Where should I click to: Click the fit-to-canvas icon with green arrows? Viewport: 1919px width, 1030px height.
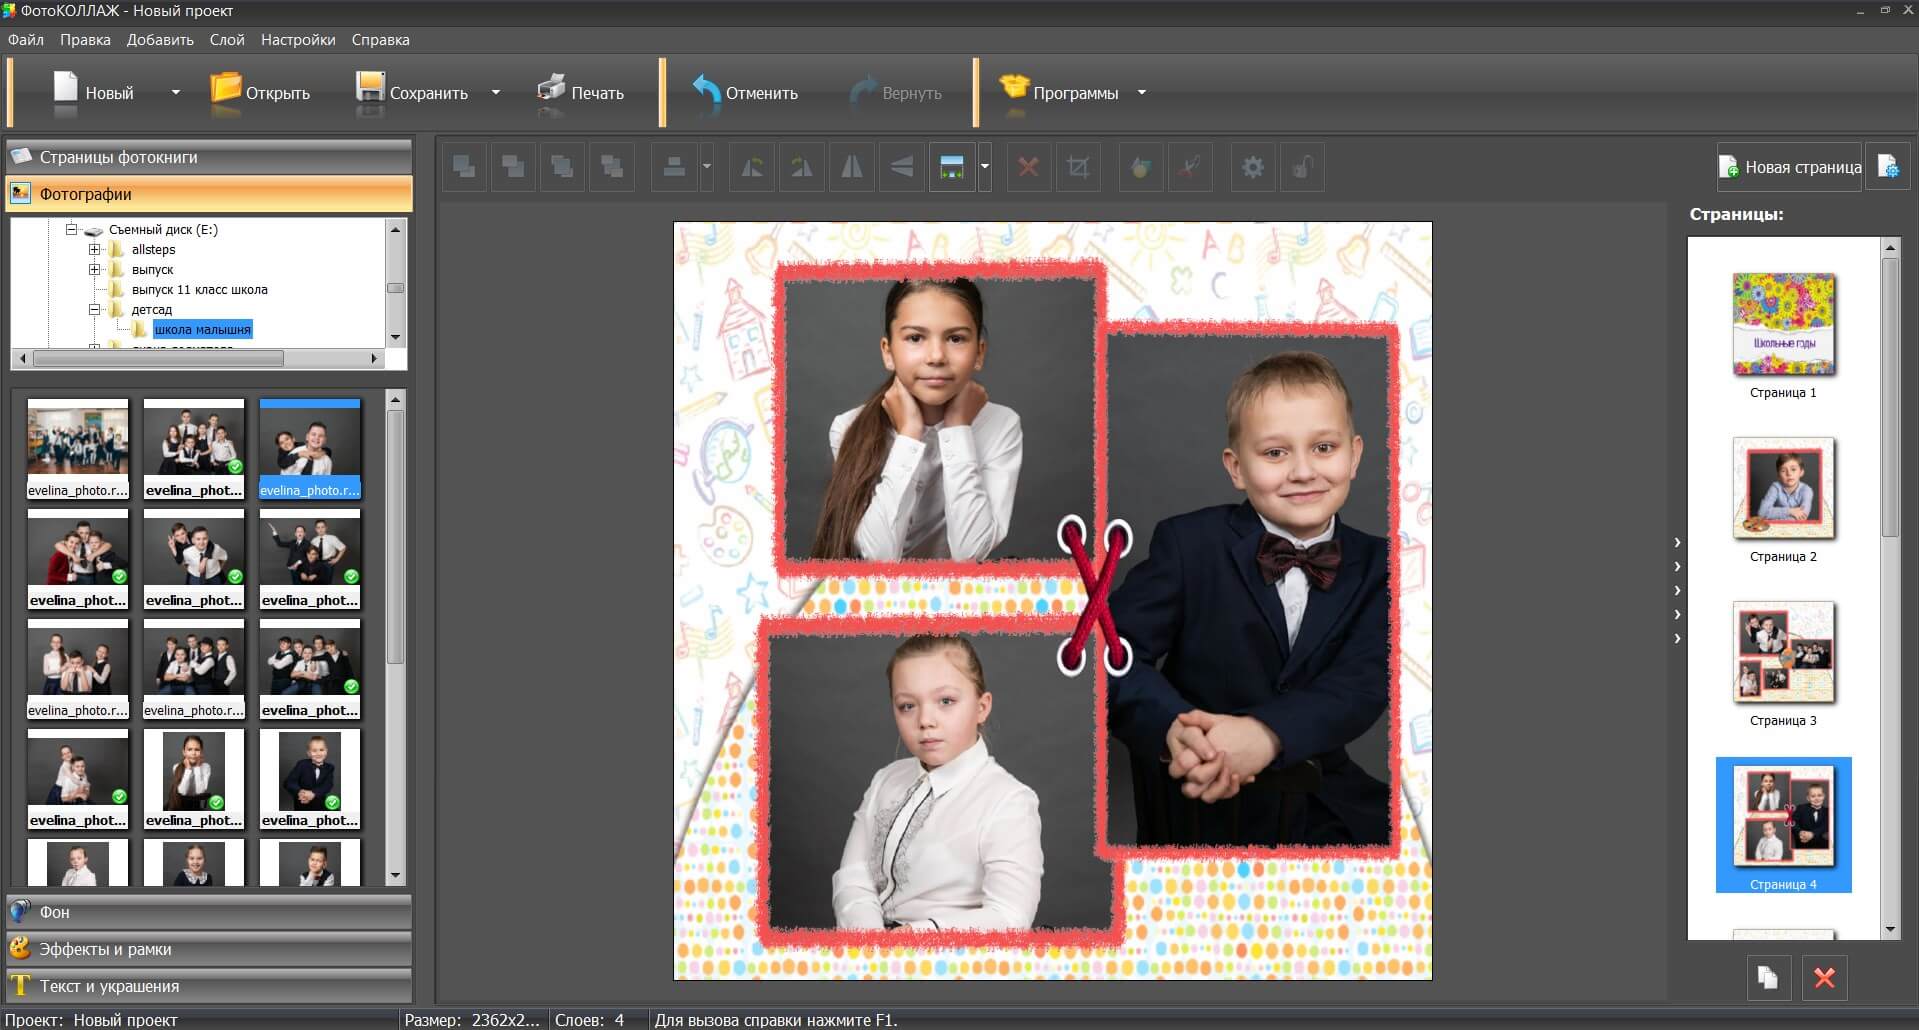pyautogui.click(x=952, y=167)
